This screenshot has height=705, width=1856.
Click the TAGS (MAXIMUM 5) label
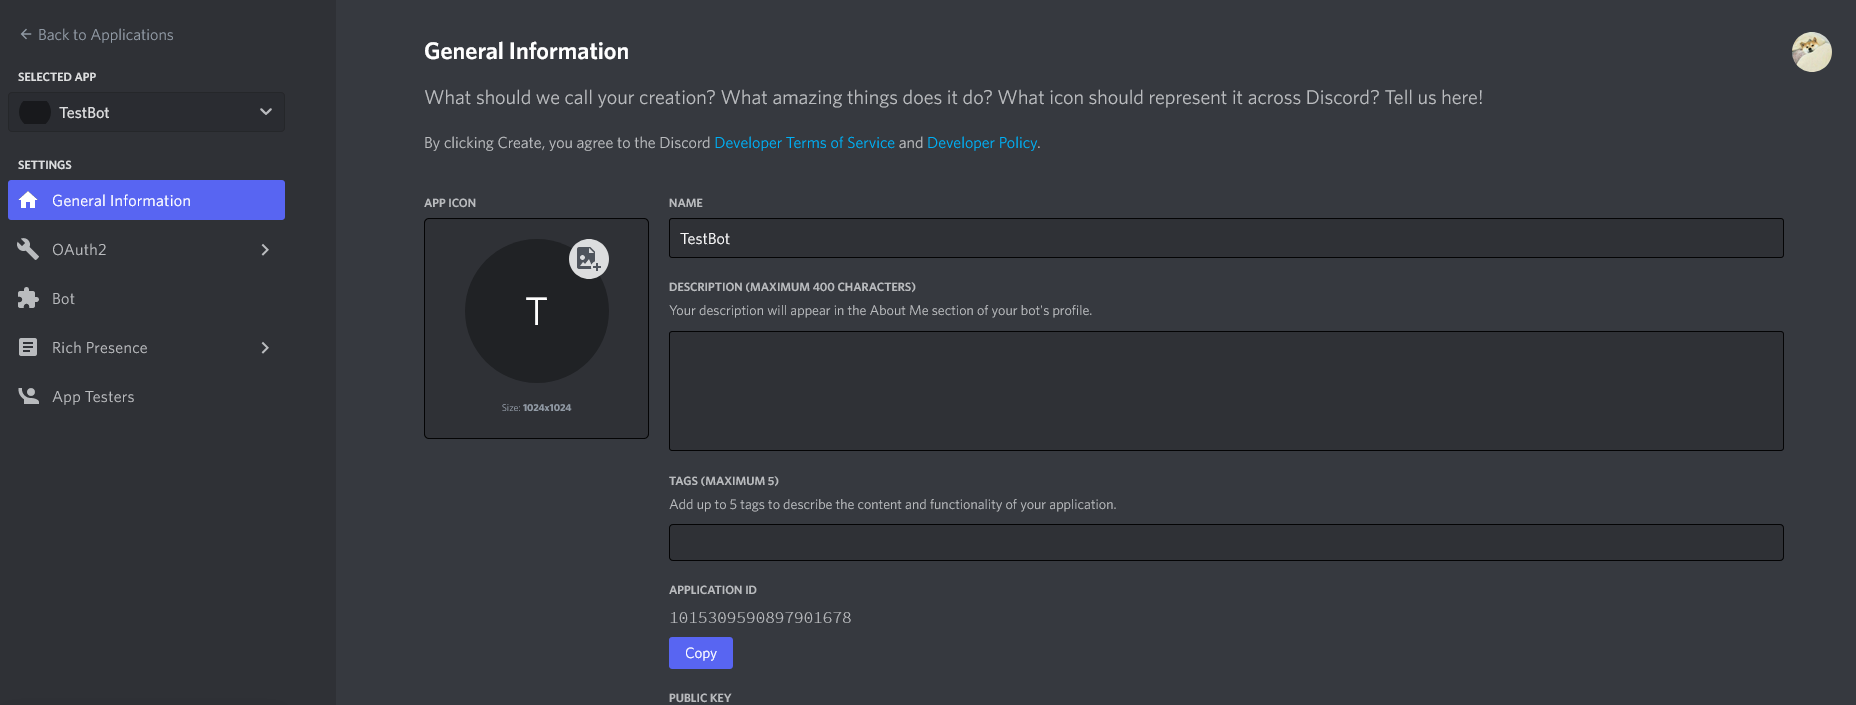(724, 481)
